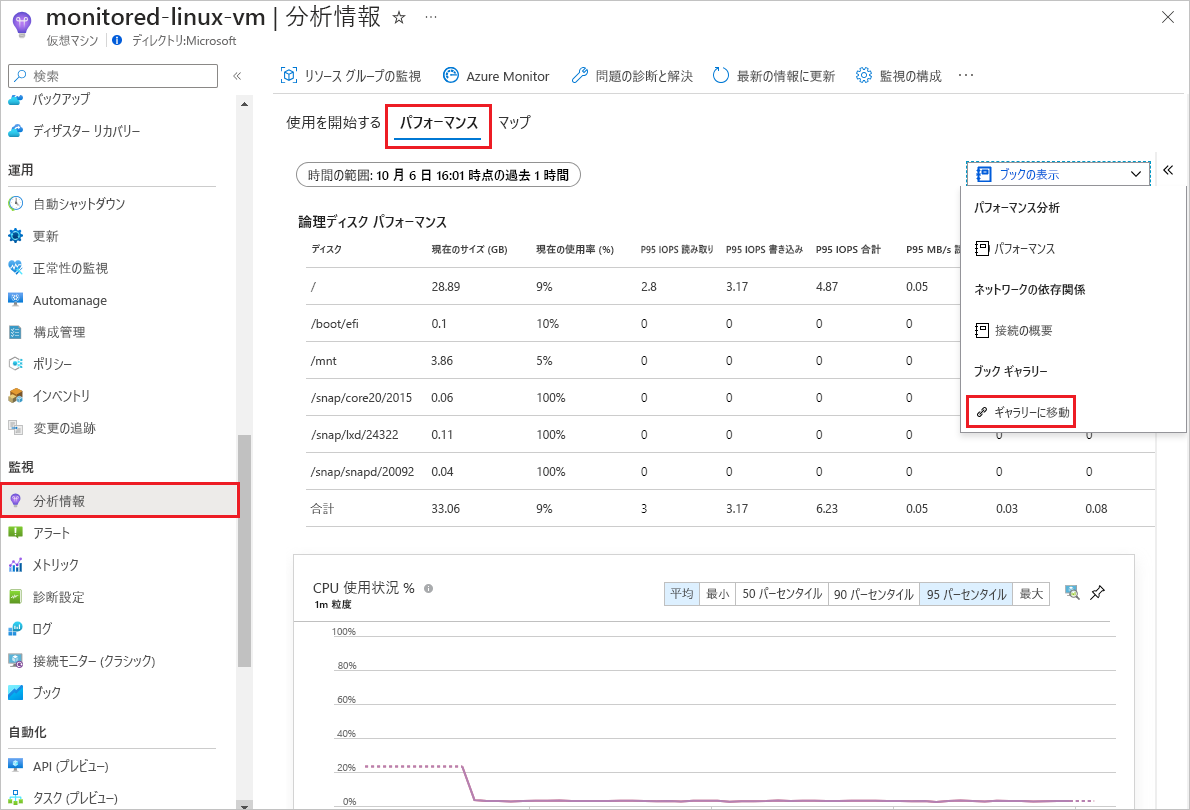Open 診断設定 menu item
This screenshot has height=810, width=1190.
tap(46, 597)
